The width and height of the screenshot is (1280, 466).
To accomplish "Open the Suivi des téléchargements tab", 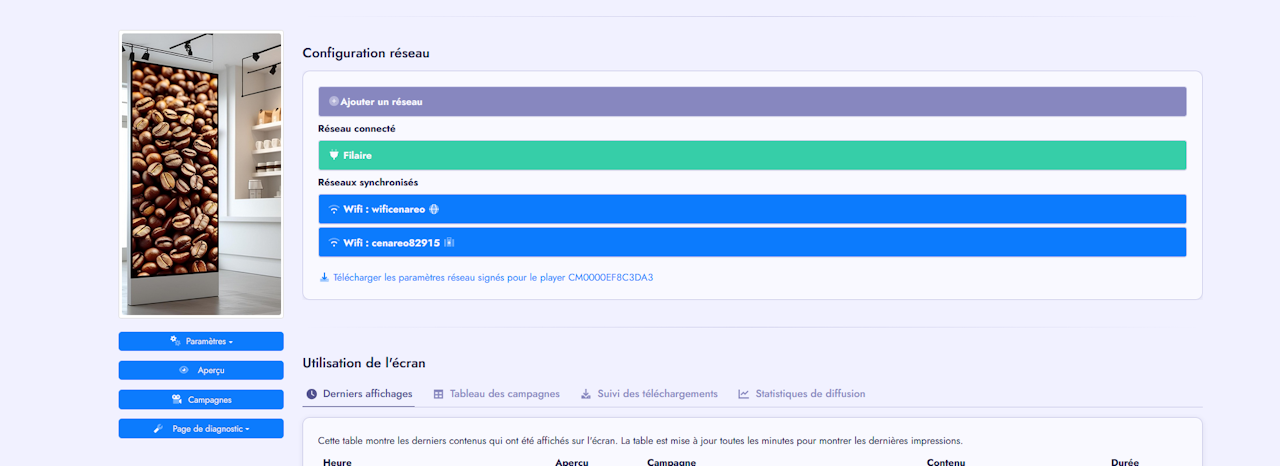I will pyautogui.click(x=649, y=394).
